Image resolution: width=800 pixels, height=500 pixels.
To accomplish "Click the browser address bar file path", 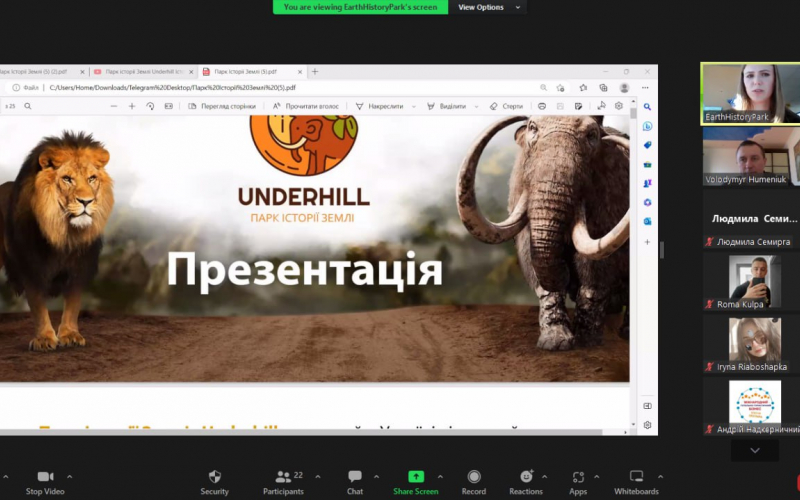I will click(x=172, y=88).
